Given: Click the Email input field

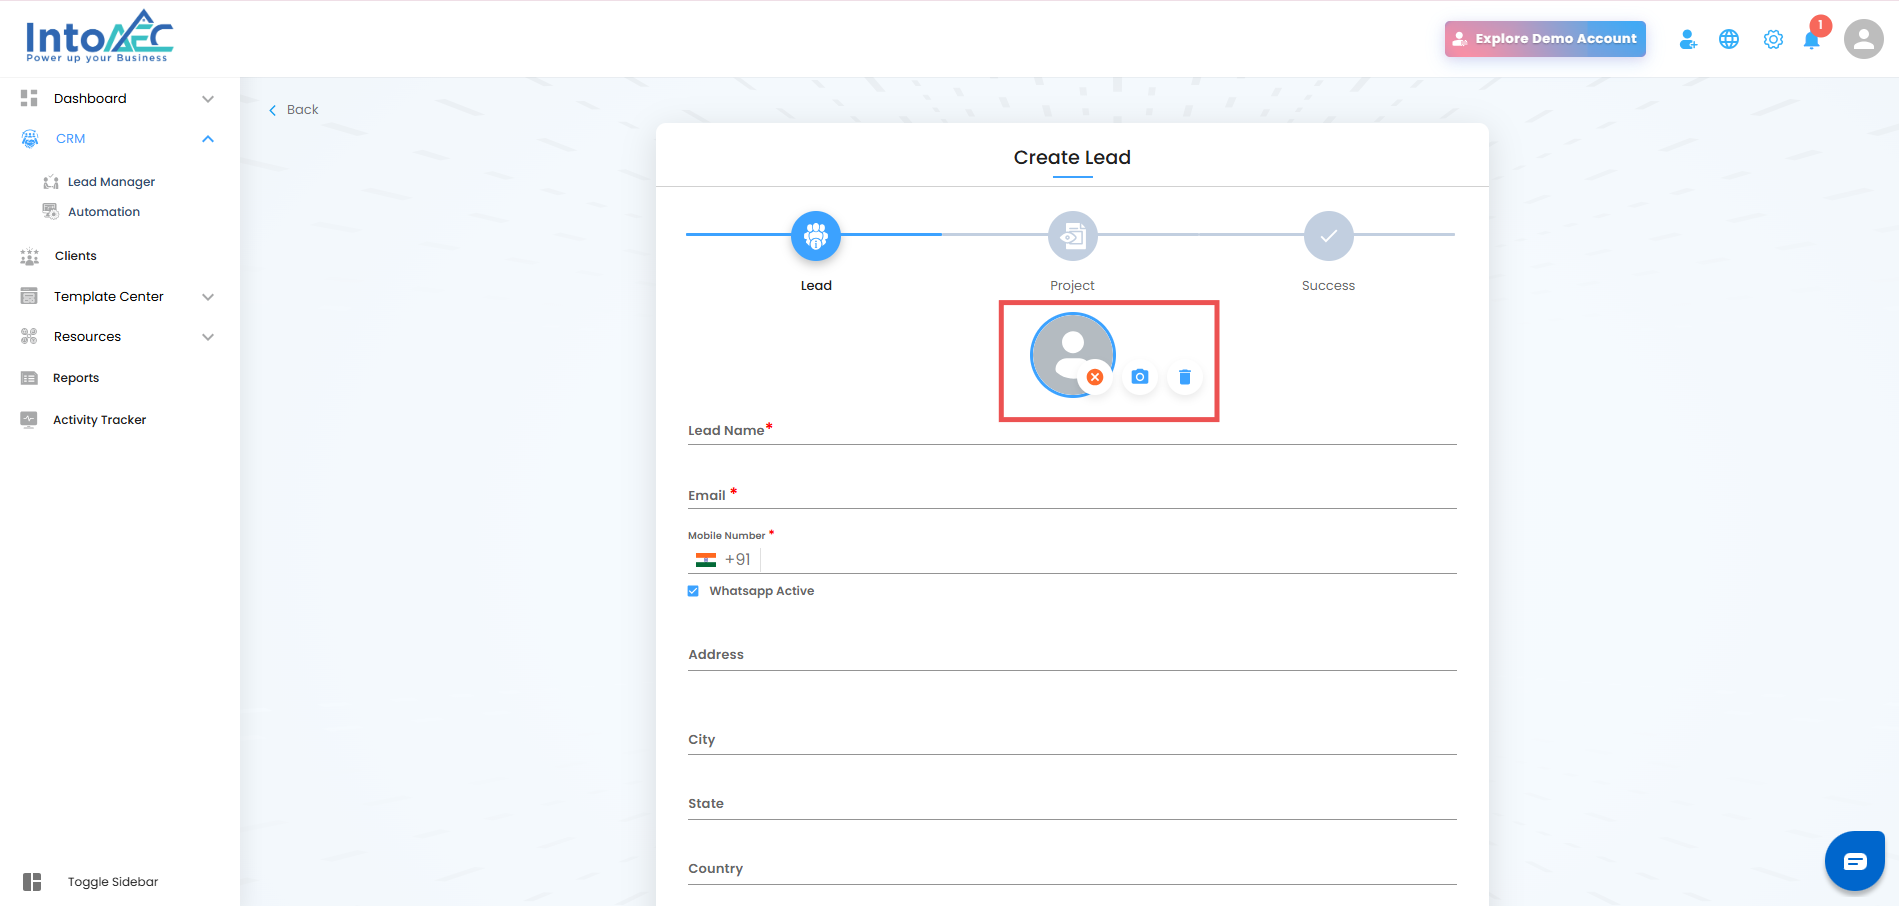Looking at the screenshot, I should tap(1072, 495).
